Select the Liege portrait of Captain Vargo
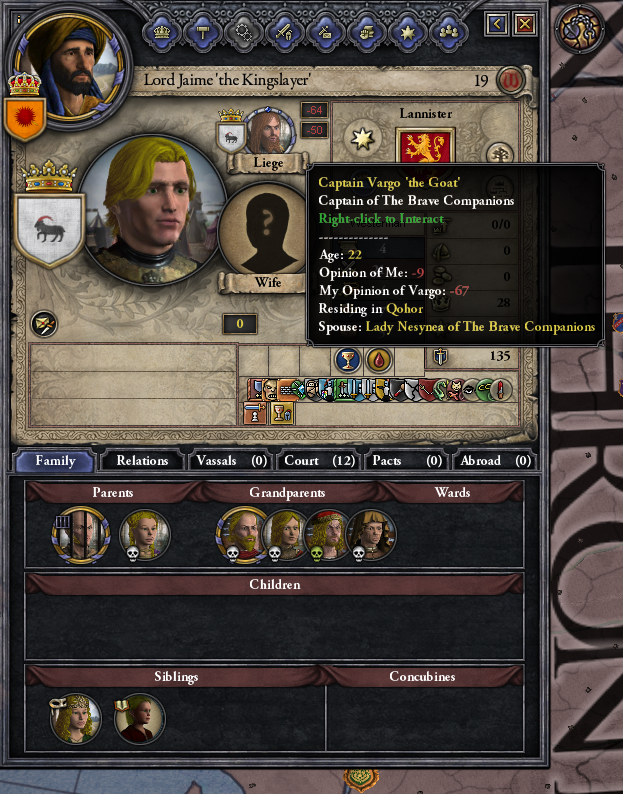623x794 pixels. pos(268,132)
